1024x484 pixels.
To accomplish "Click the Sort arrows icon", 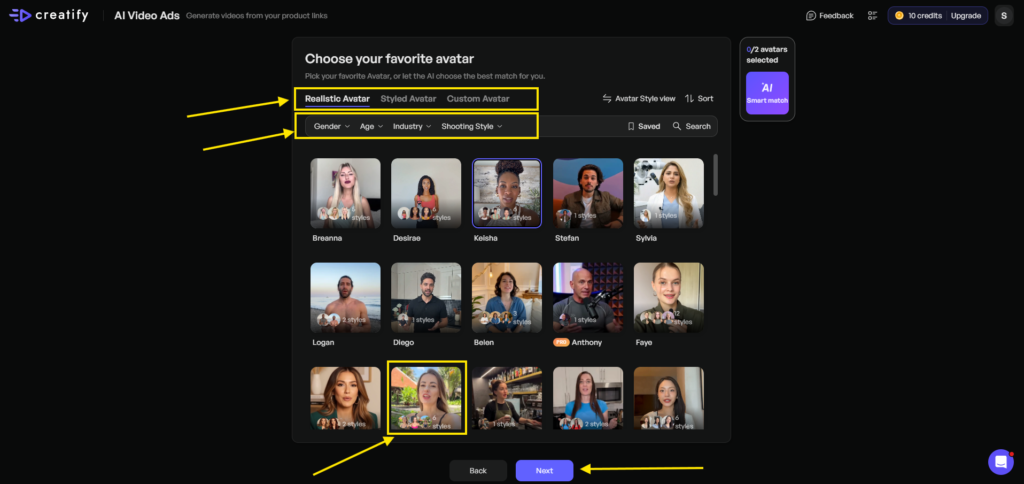I will coord(689,99).
